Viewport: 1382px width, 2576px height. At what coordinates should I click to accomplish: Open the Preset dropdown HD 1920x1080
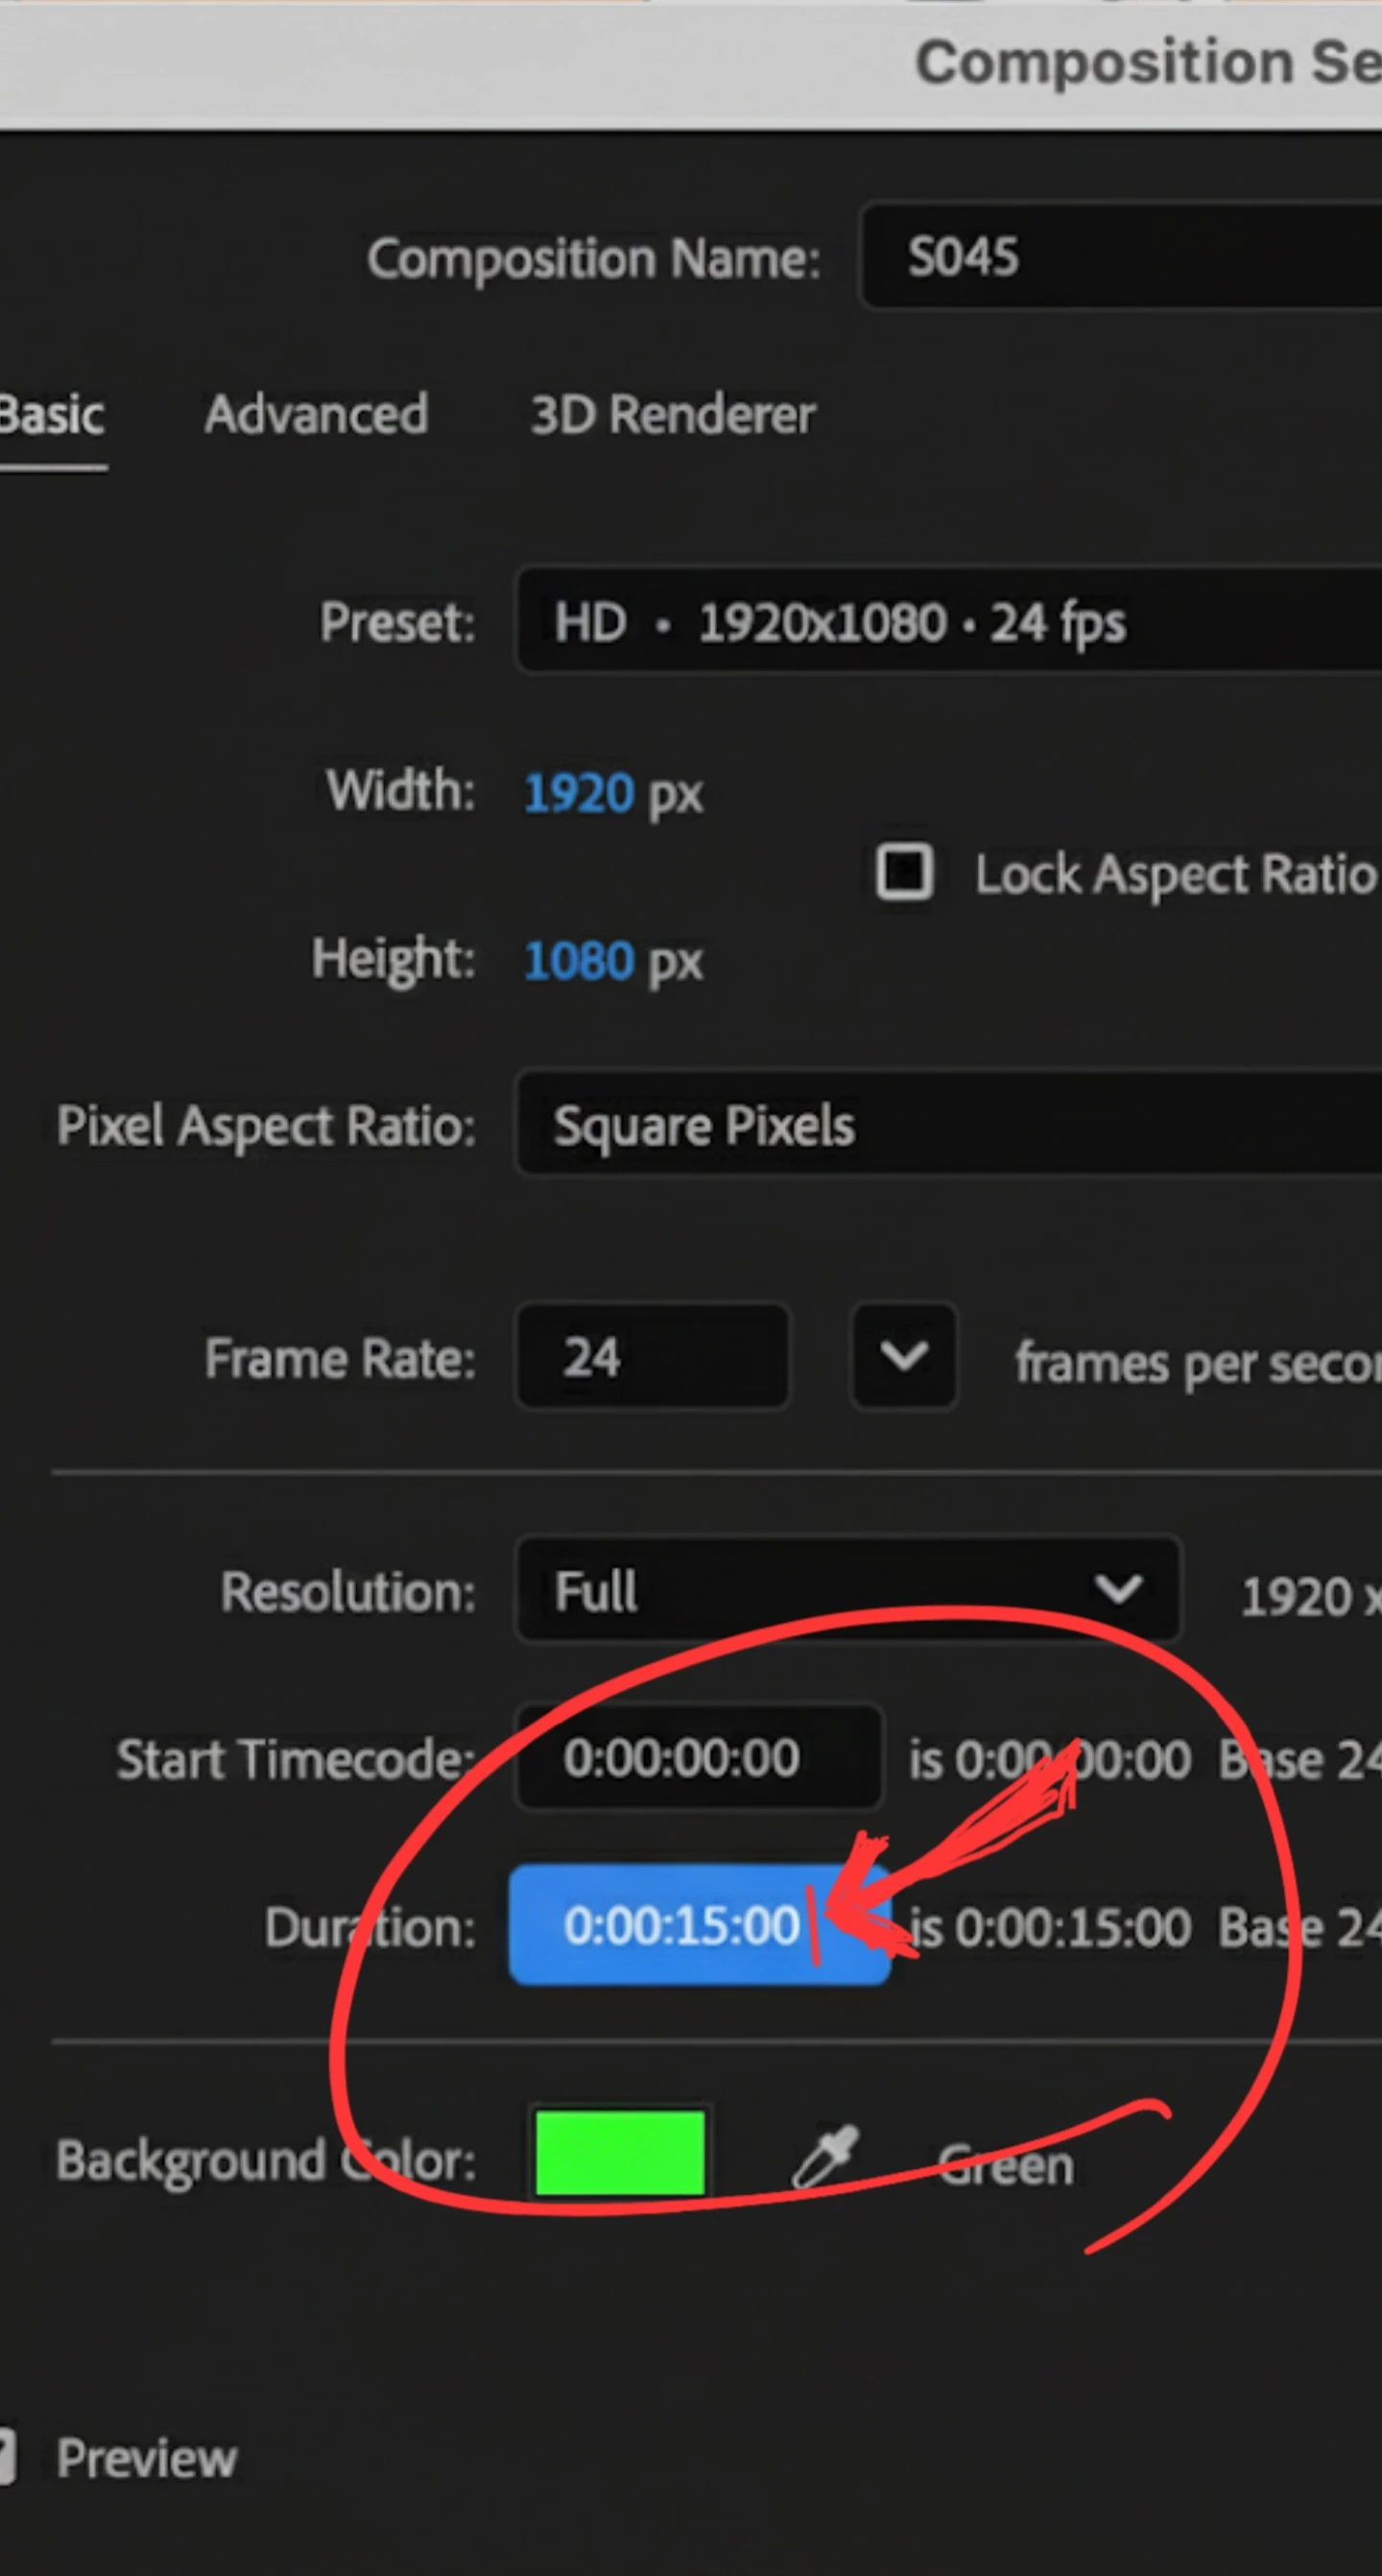point(948,621)
